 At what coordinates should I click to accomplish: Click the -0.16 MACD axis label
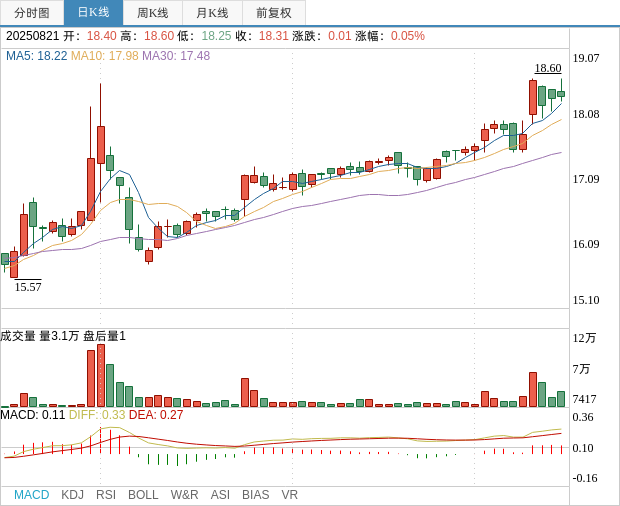pos(585,478)
